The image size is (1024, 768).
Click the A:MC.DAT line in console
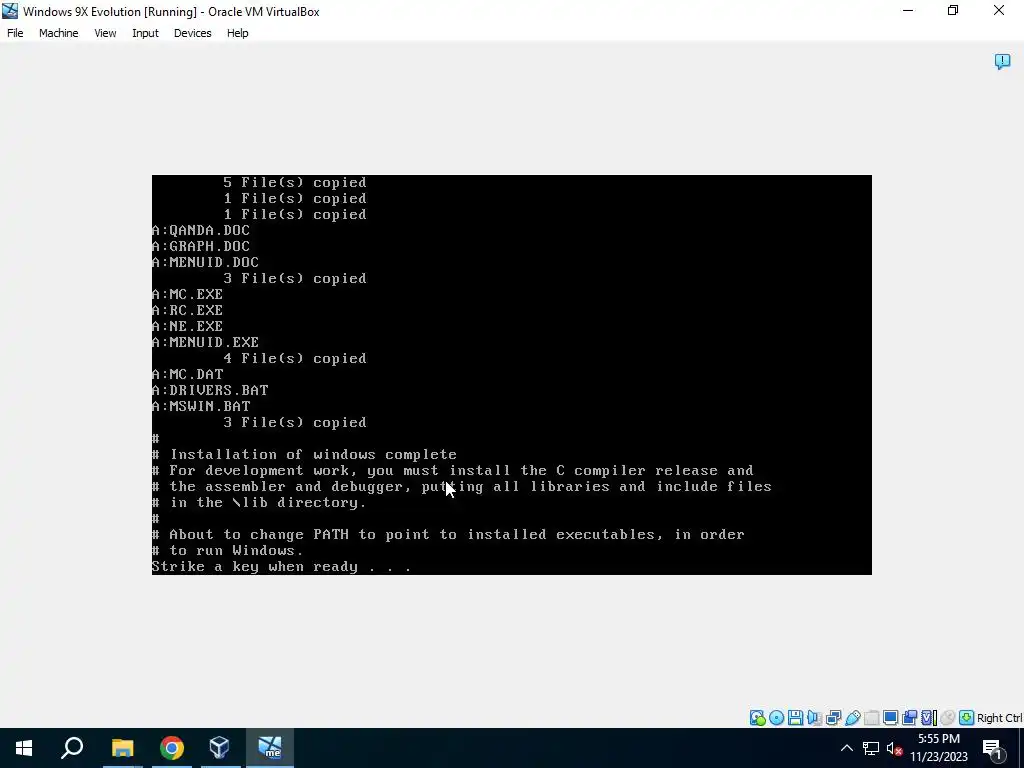point(187,374)
